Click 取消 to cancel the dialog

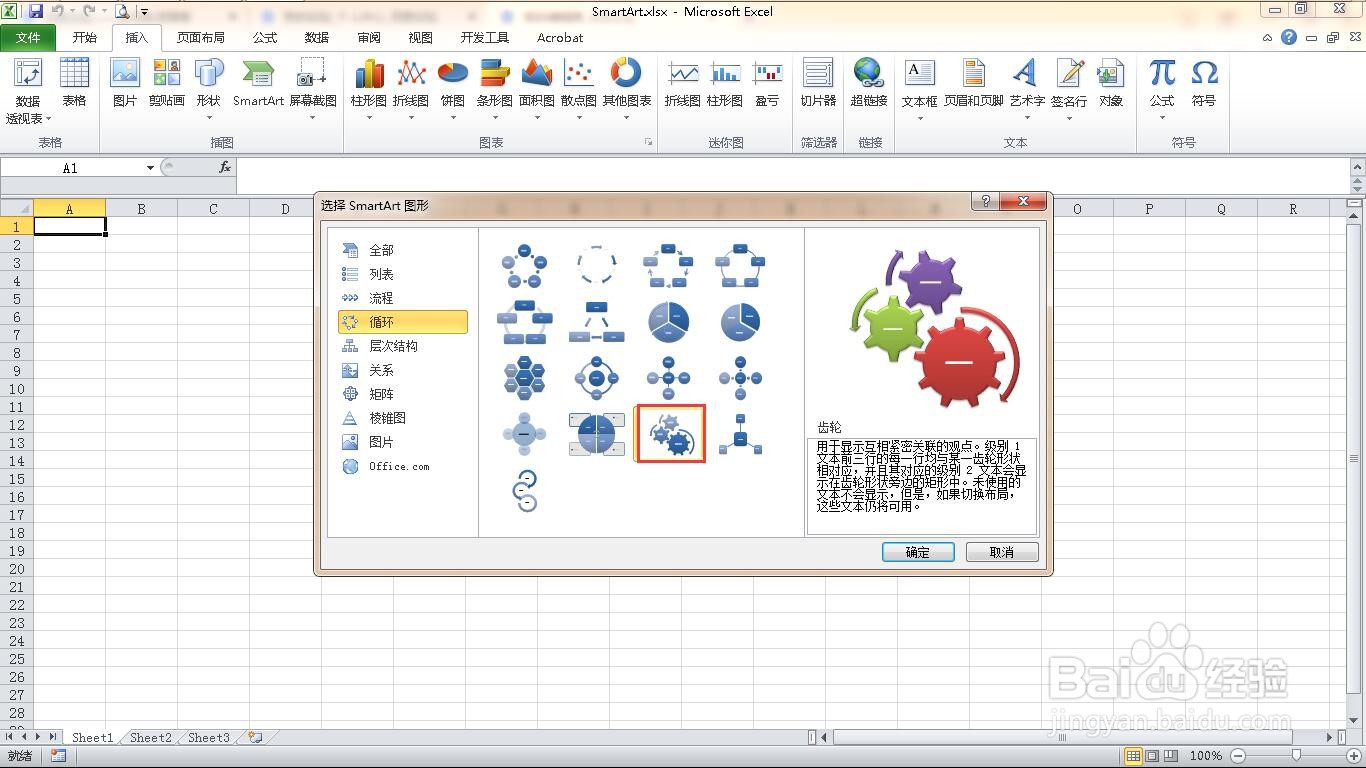(x=1002, y=552)
